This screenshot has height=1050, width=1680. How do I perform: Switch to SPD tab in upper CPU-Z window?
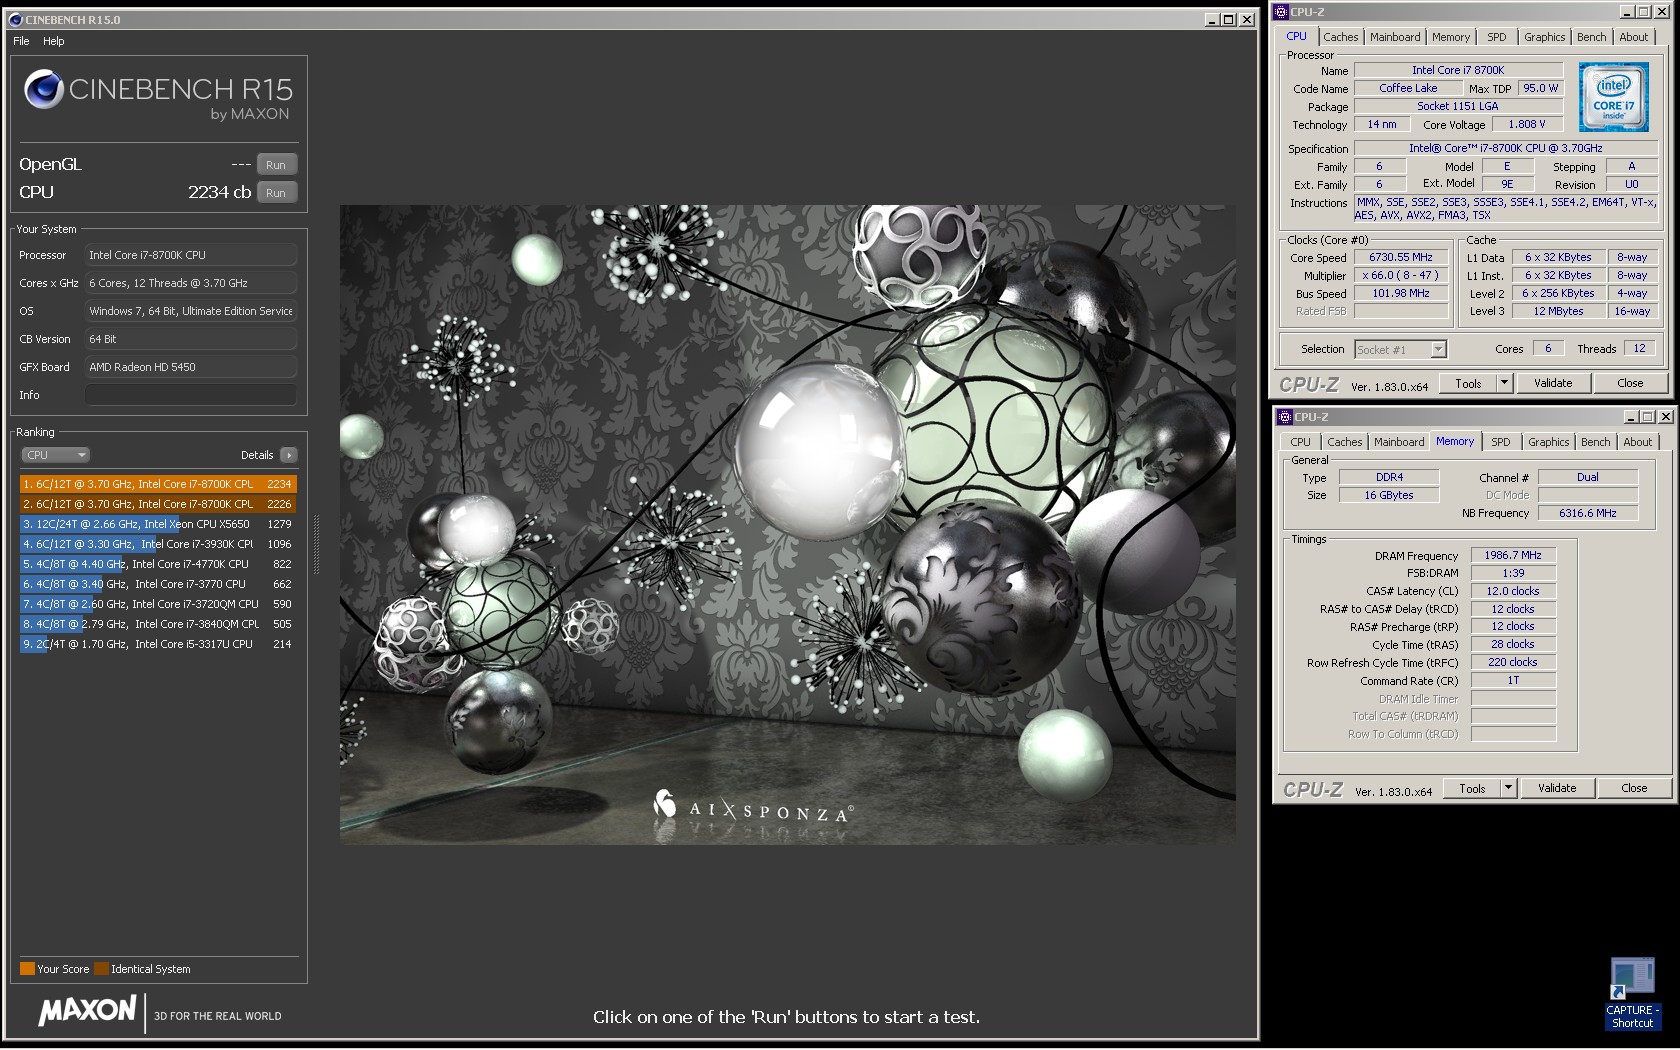[x=1497, y=37]
